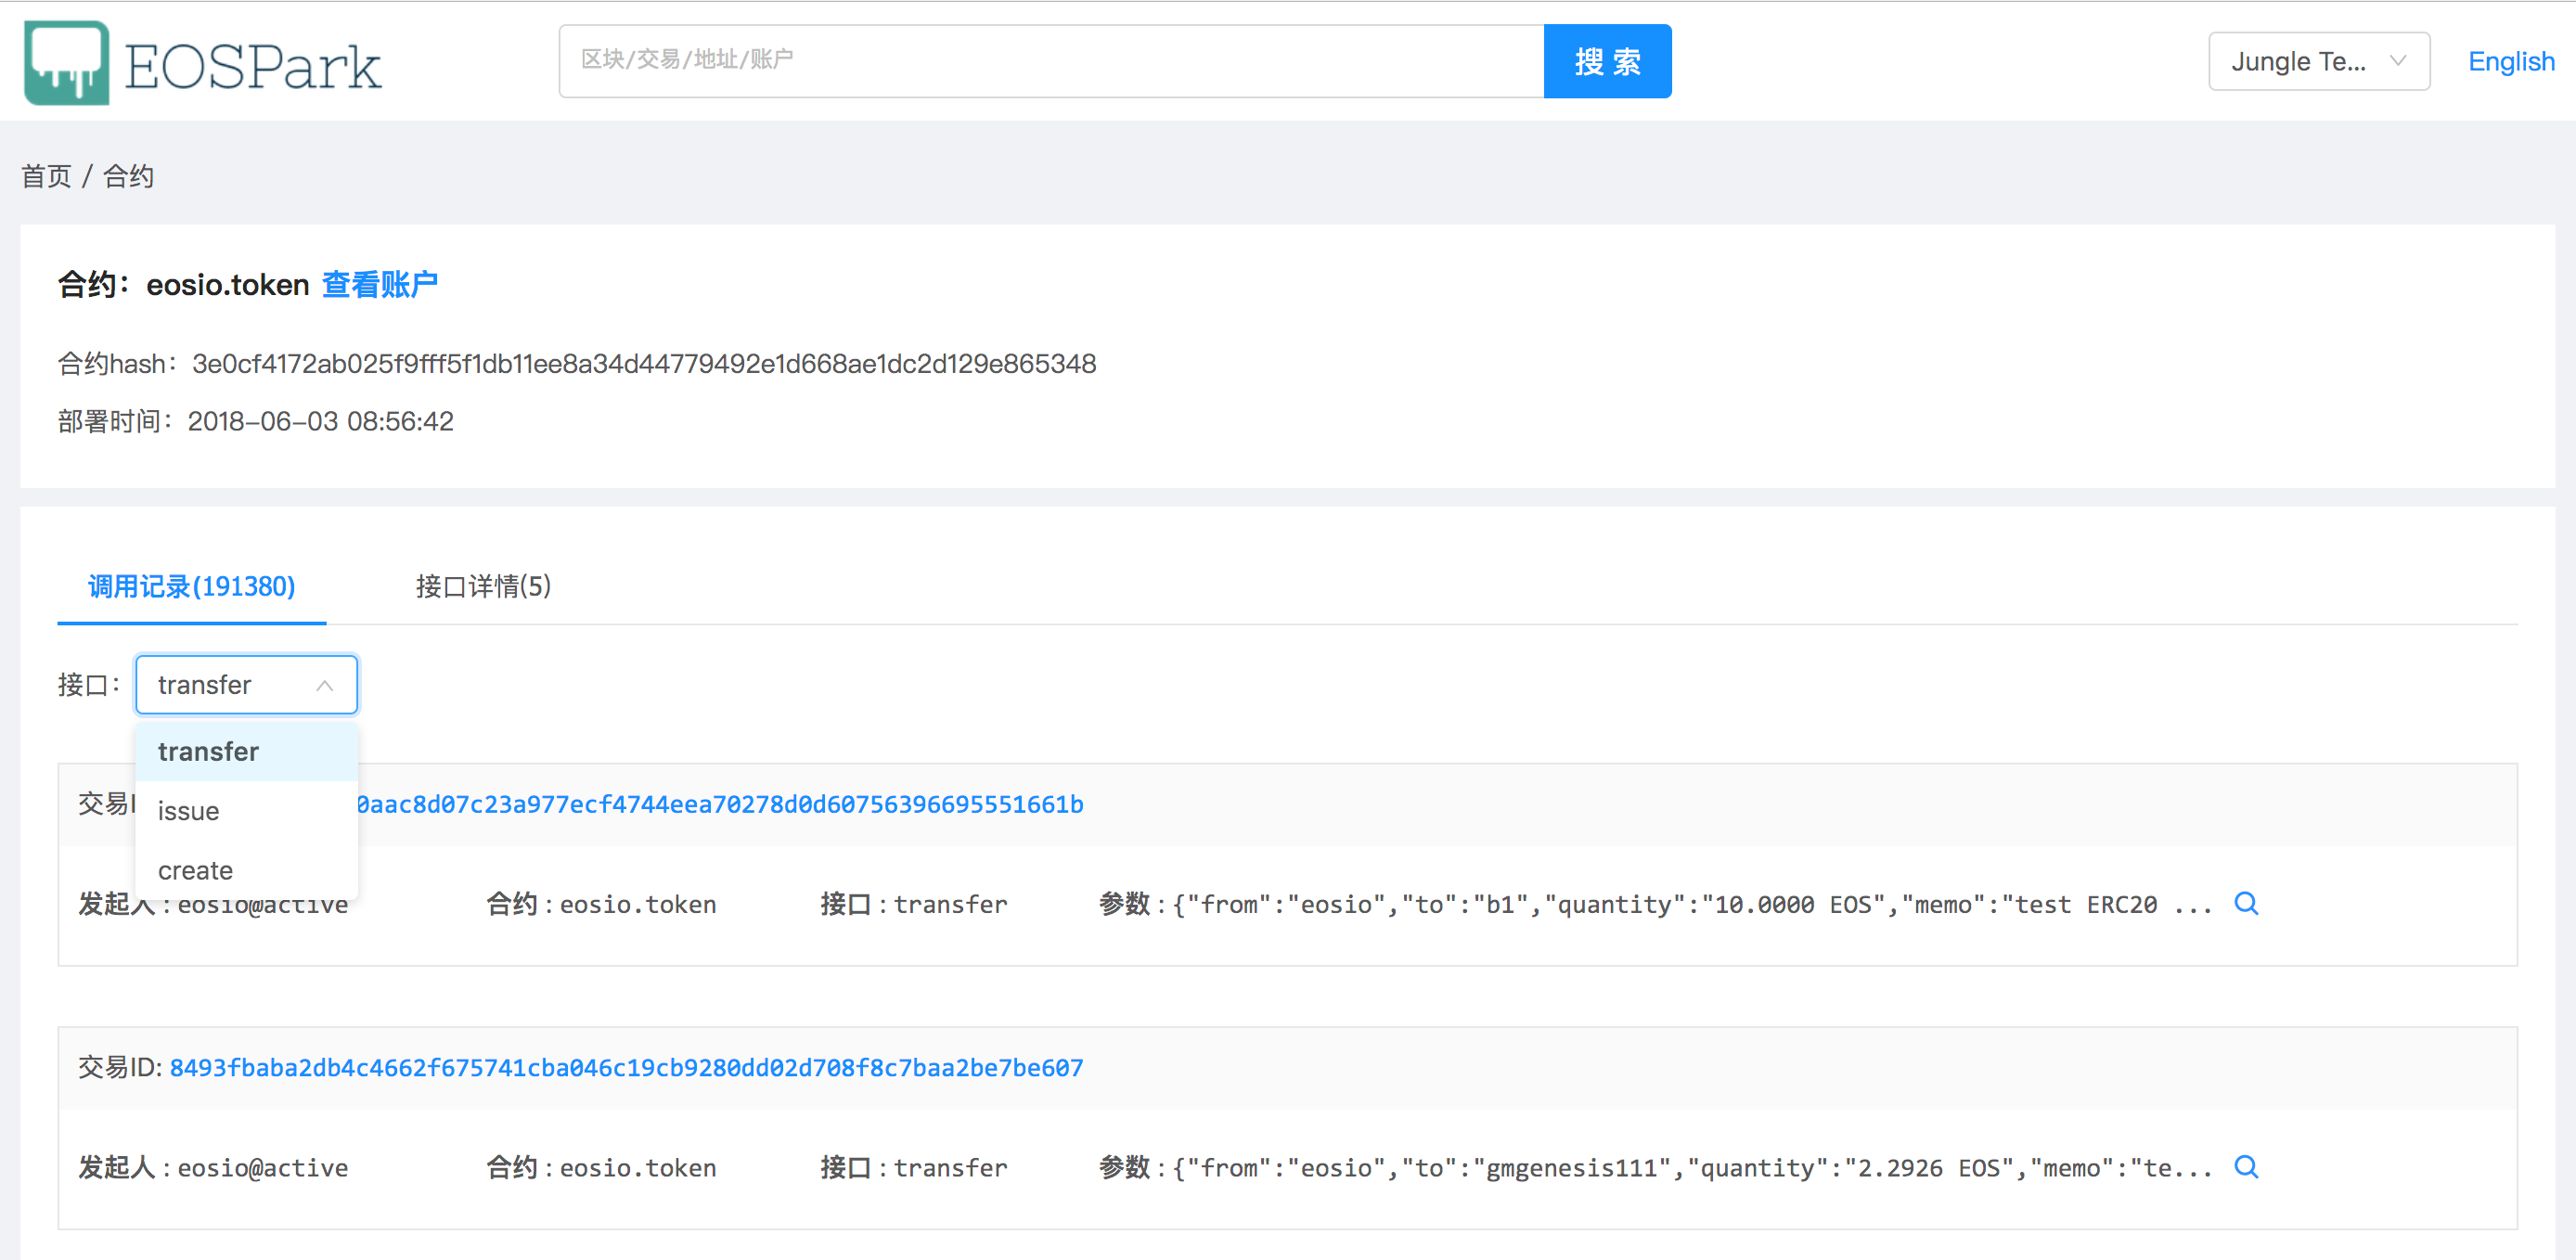The height and width of the screenshot is (1260, 2576).
Task: Click the 合约 breadcrumb text
Action: 128,176
